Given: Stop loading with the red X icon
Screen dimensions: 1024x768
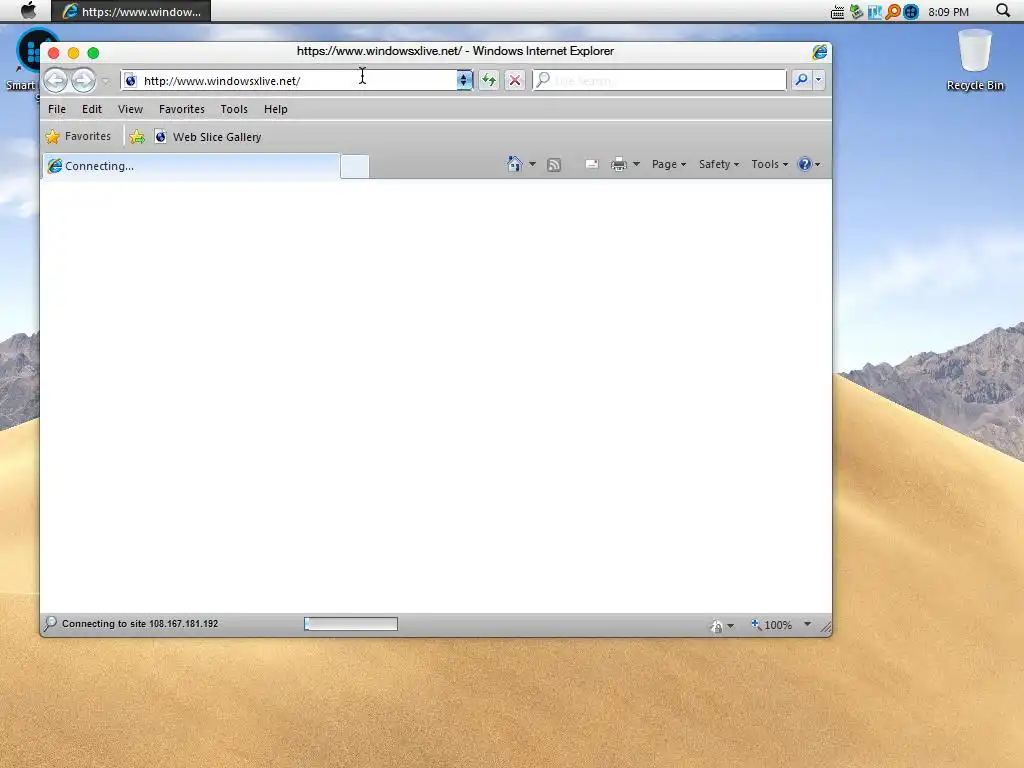Looking at the screenshot, I should click(x=515, y=80).
